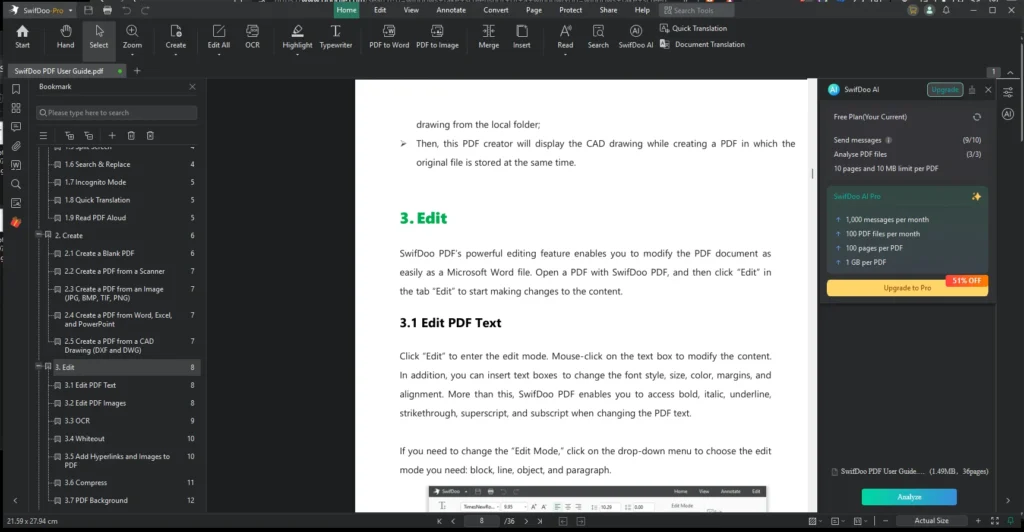
Task: Click the print icon in title bar
Action: click(107, 10)
